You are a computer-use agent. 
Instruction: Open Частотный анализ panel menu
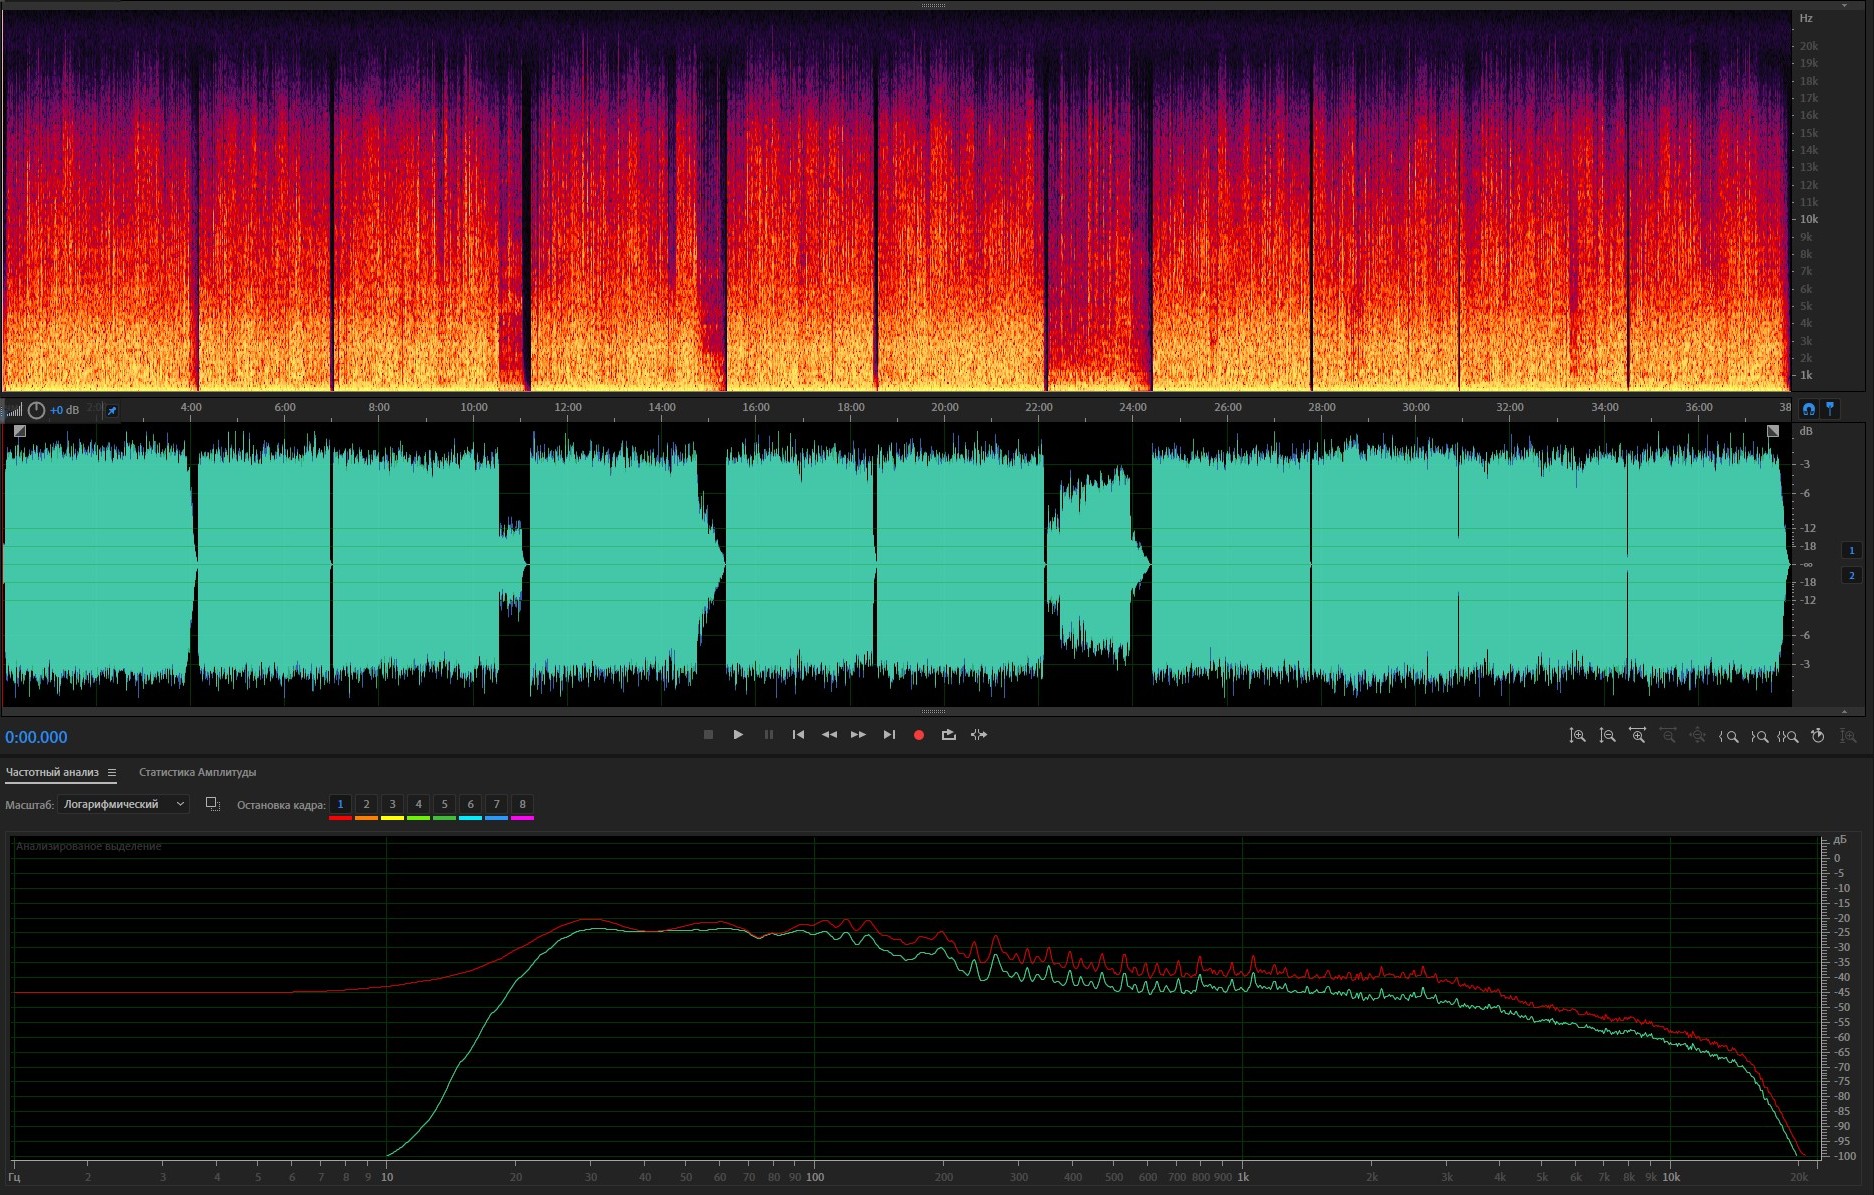coord(112,773)
